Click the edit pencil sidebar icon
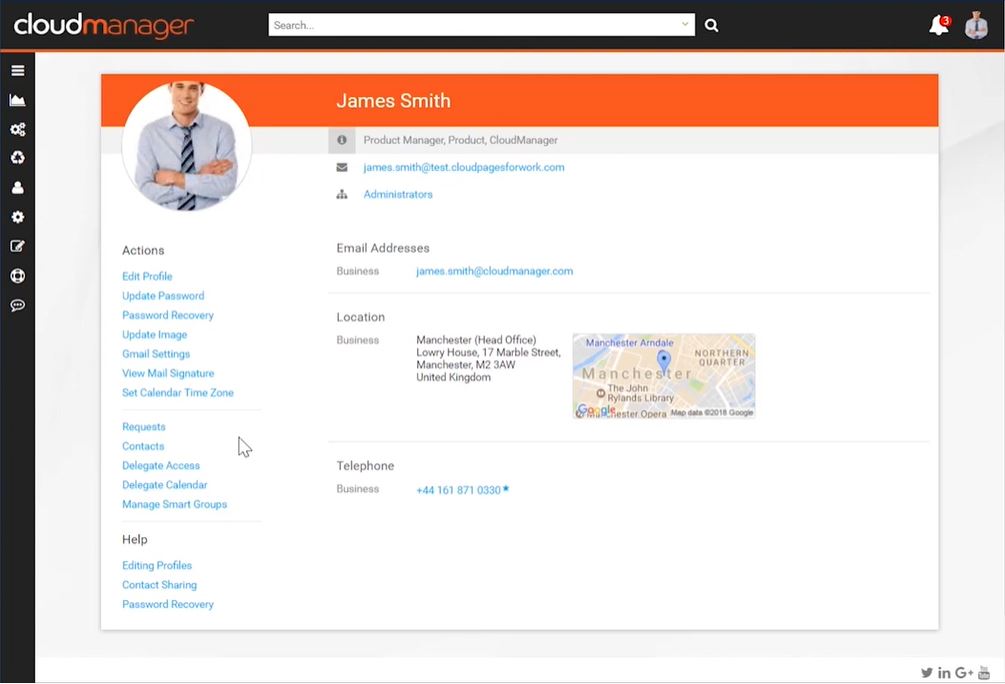 tap(18, 246)
